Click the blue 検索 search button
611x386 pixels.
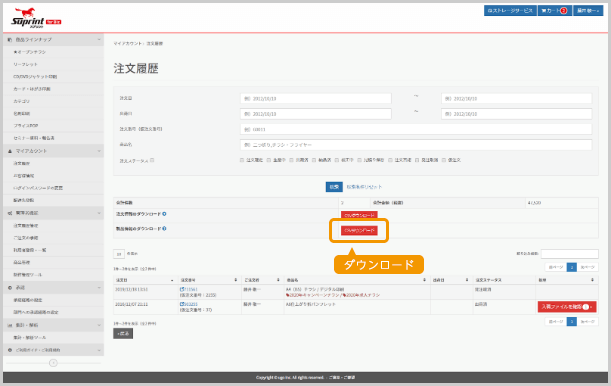[334, 187]
